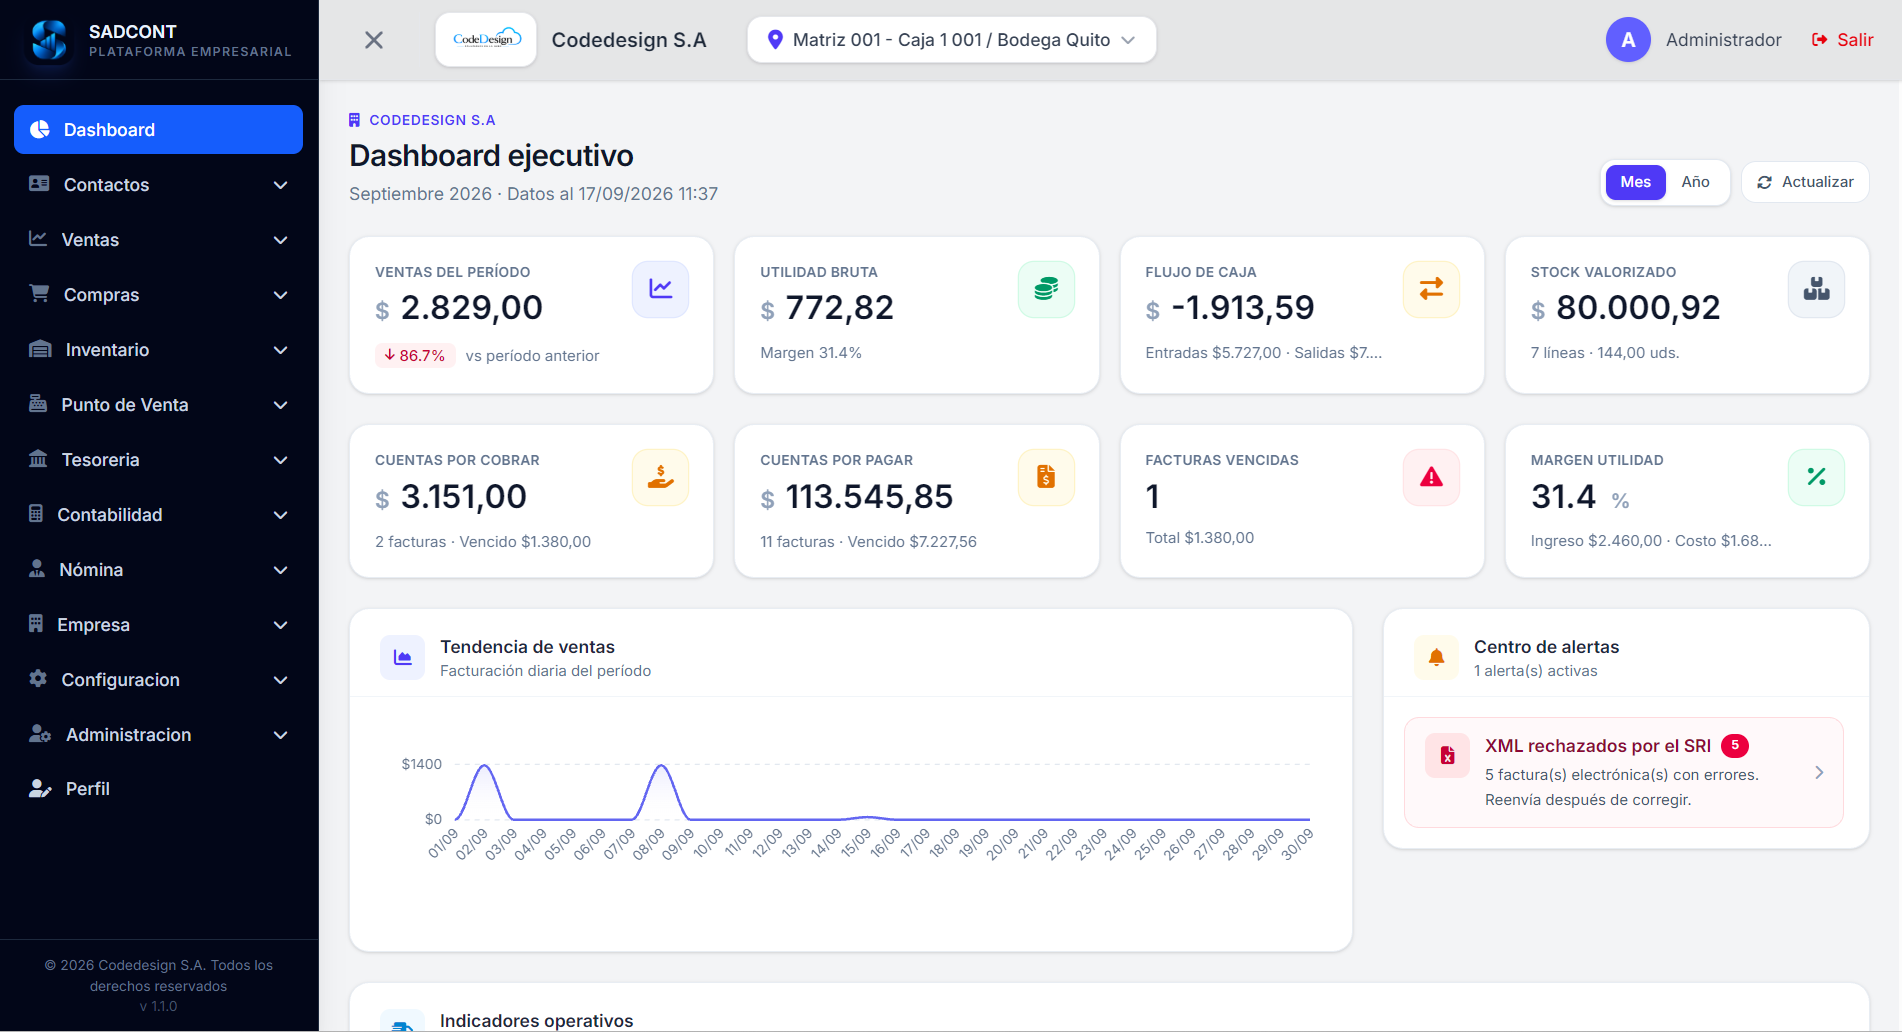Expand the Nómina menu
The width and height of the screenshot is (1902, 1032).
[x=158, y=570]
